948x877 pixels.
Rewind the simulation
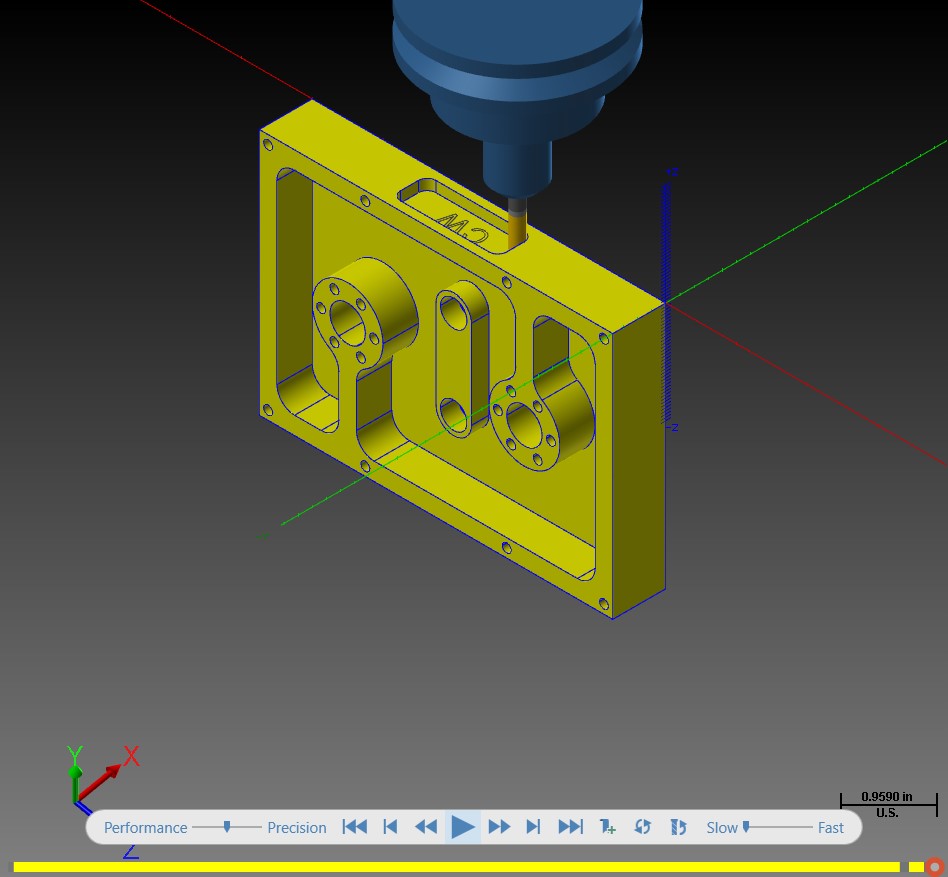point(426,827)
